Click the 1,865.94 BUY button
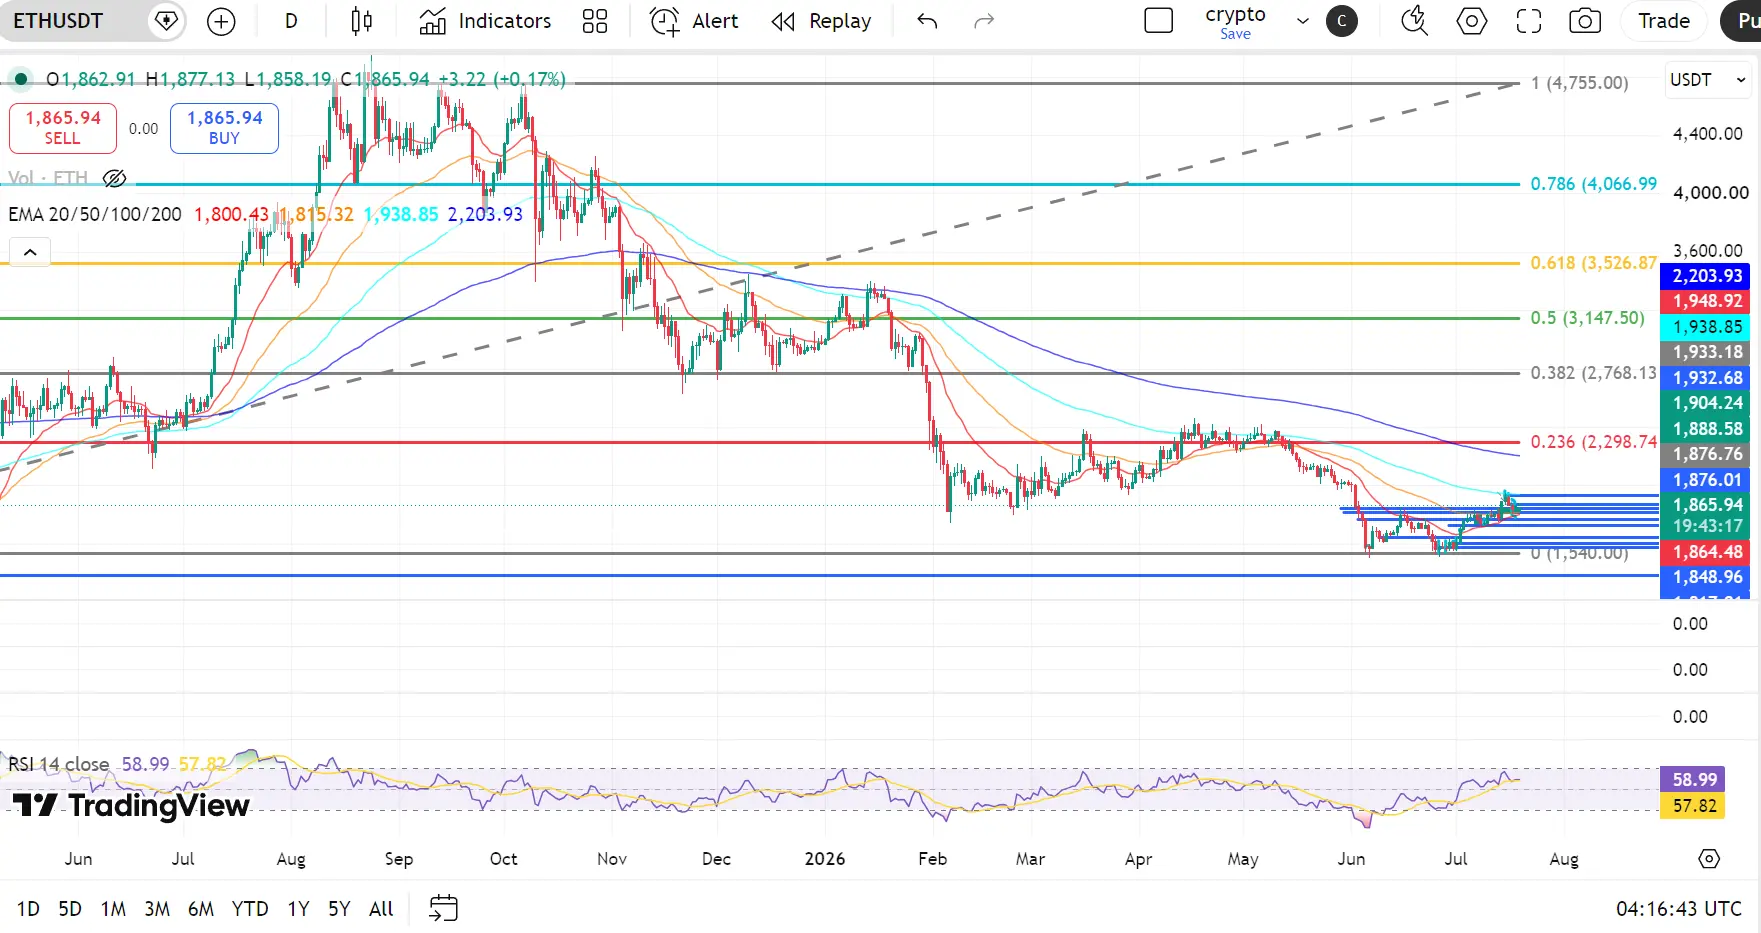The height and width of the screenshot is (933, 1761). tap(224, 128)
